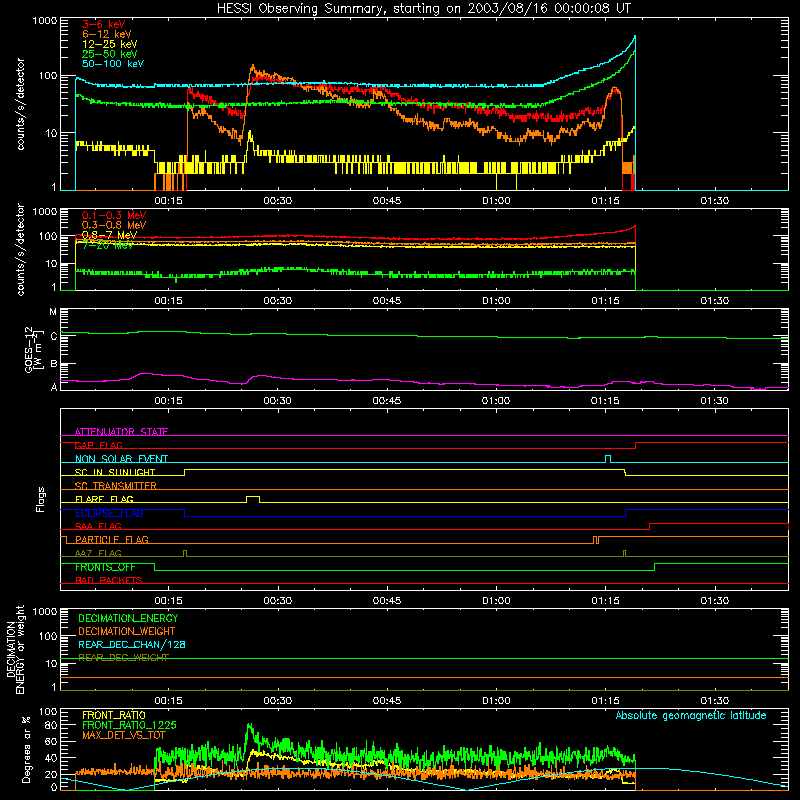Select the 50-100 keV legend label

[x=113, y=64]
